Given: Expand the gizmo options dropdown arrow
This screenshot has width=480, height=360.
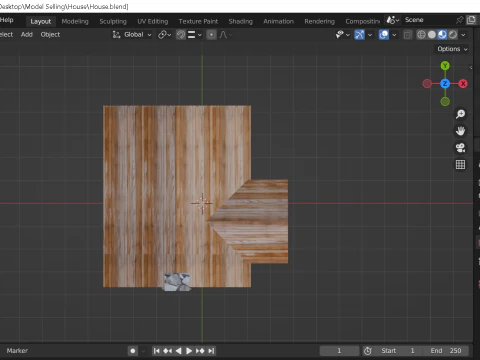Looking at the screenshot, I should [x=370, y=35].
